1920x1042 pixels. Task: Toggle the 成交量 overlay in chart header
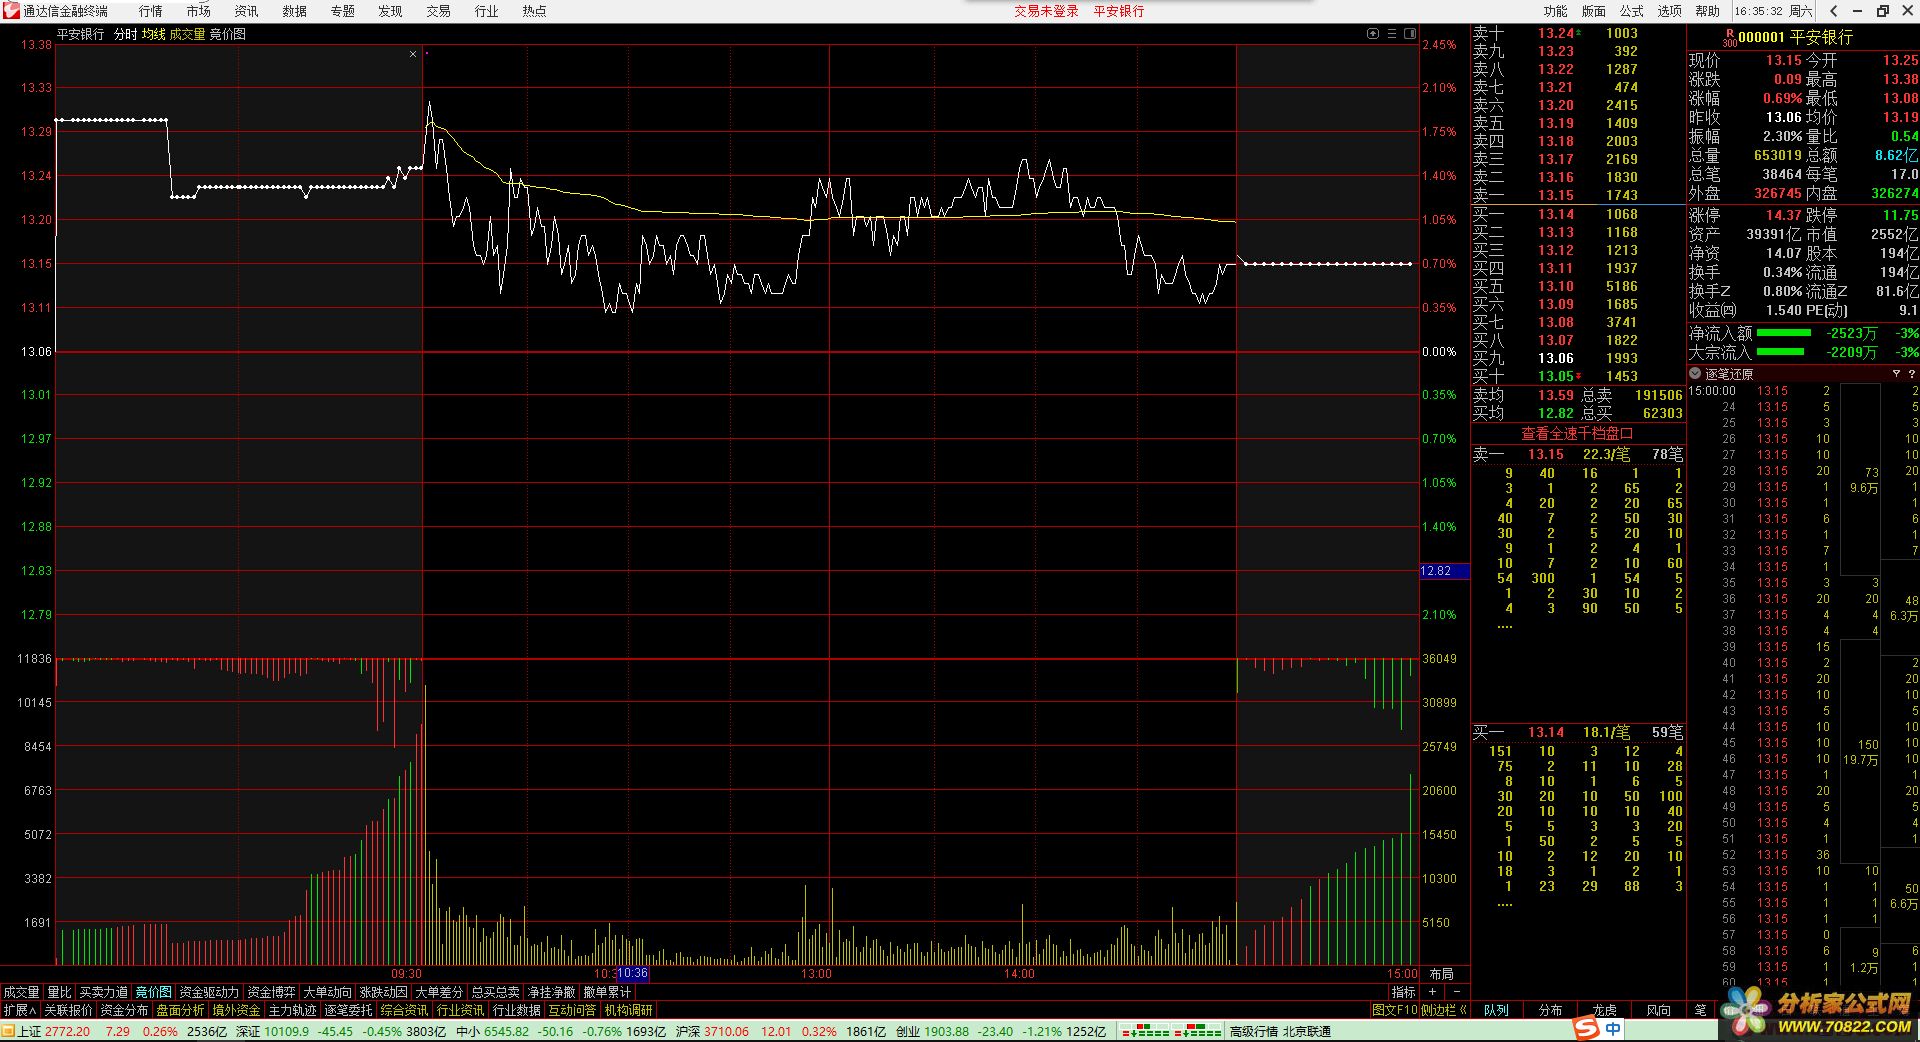click(x=187, y=34)
